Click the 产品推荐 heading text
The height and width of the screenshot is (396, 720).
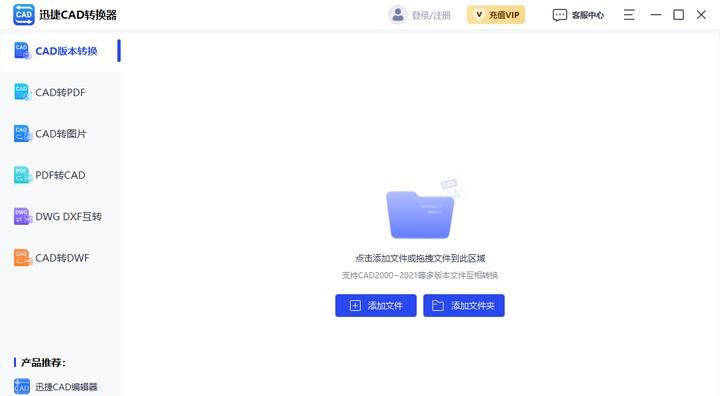point(43,362)
